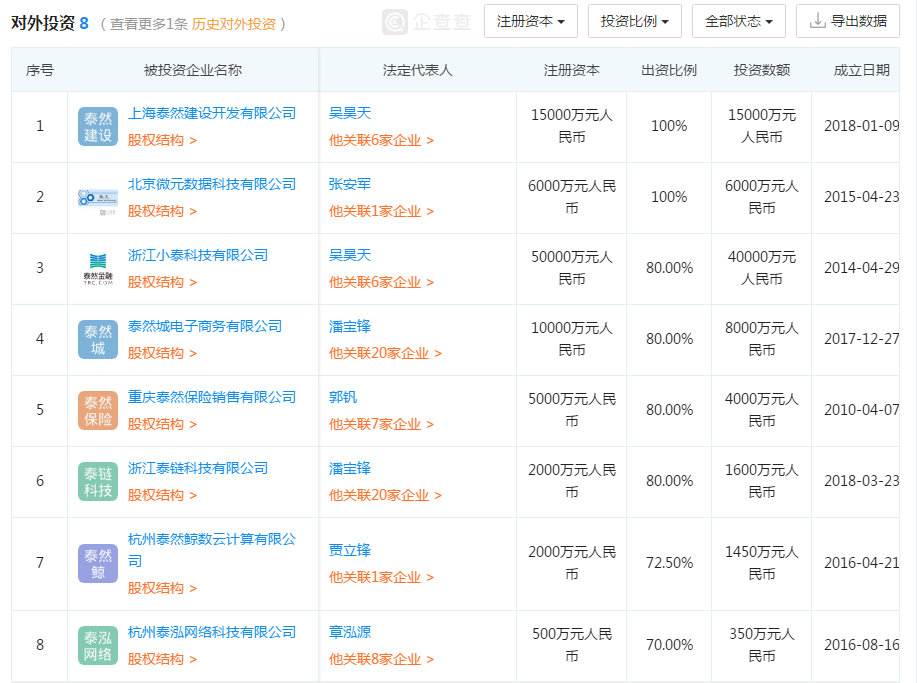Open representative 章泓源 profile
This screenshot has height=683, width=917.
tap(350, 632)
